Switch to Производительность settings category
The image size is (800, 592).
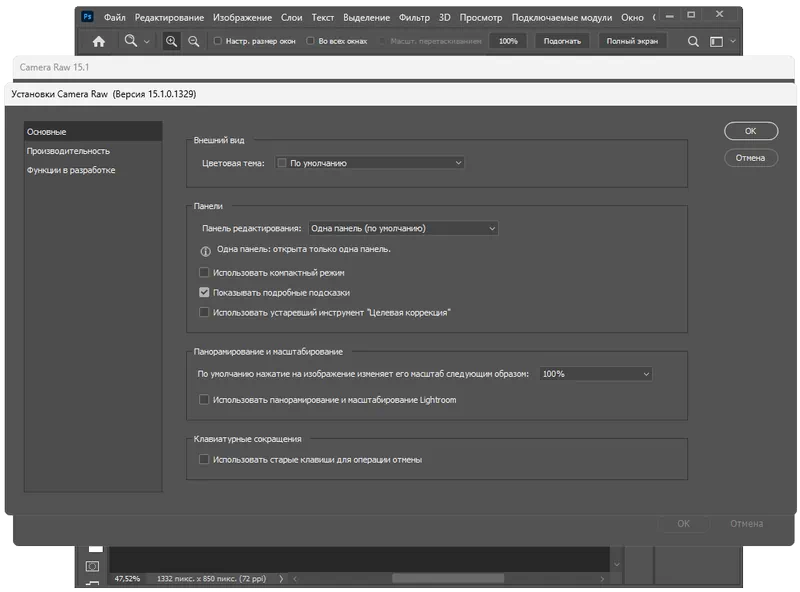93,151
